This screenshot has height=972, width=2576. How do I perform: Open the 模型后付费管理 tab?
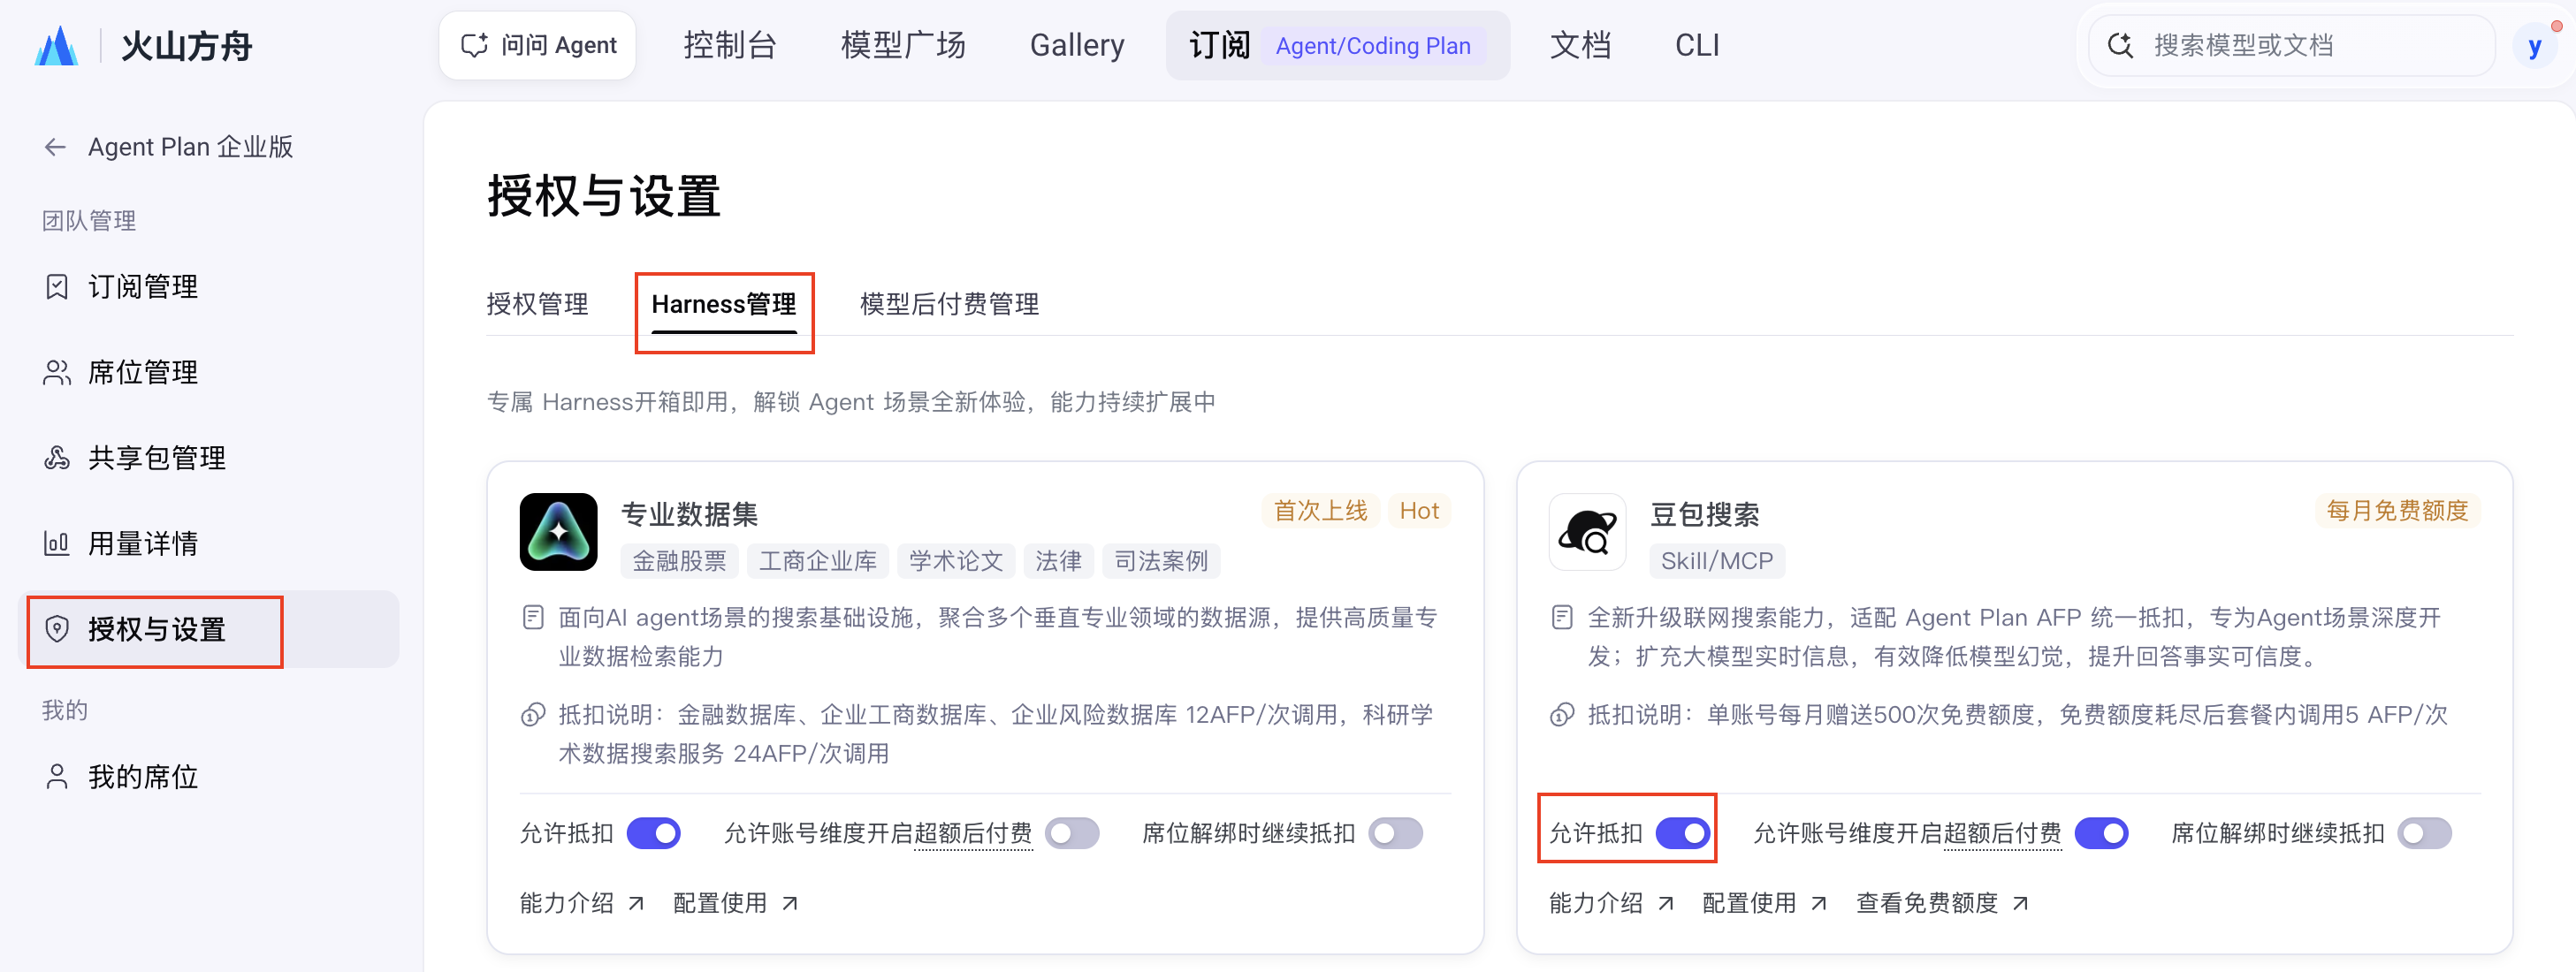(x=949, y=304)
